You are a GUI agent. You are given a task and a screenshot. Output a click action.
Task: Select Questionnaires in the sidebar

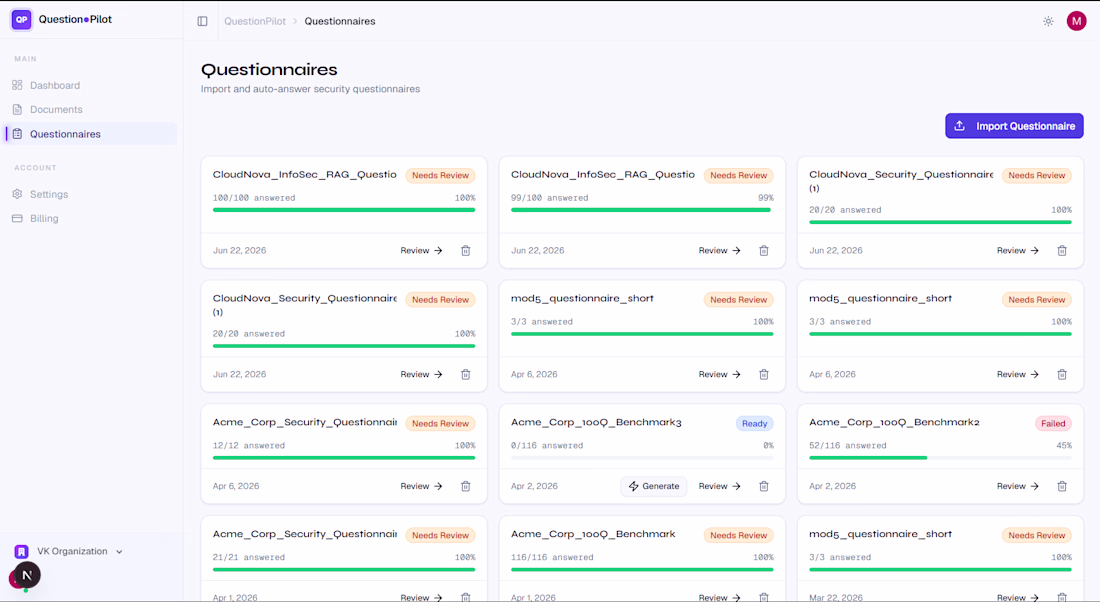(x=91, y=134)
